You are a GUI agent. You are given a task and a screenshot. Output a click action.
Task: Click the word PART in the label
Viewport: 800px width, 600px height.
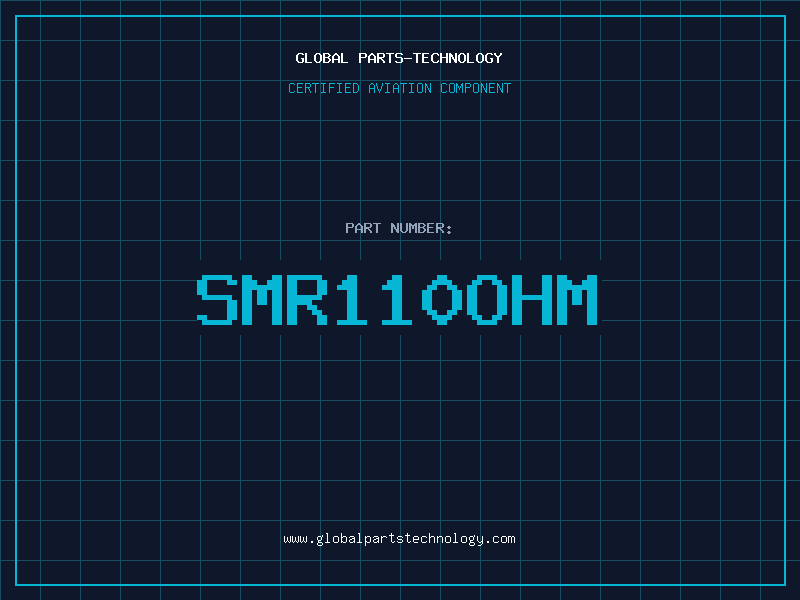[363, 228]
